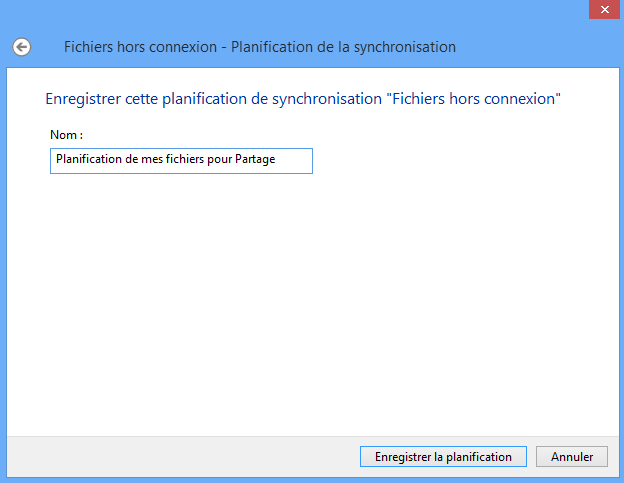Click the back arrow icon
This screenshot has height=483, width=624.
[21, 47]
